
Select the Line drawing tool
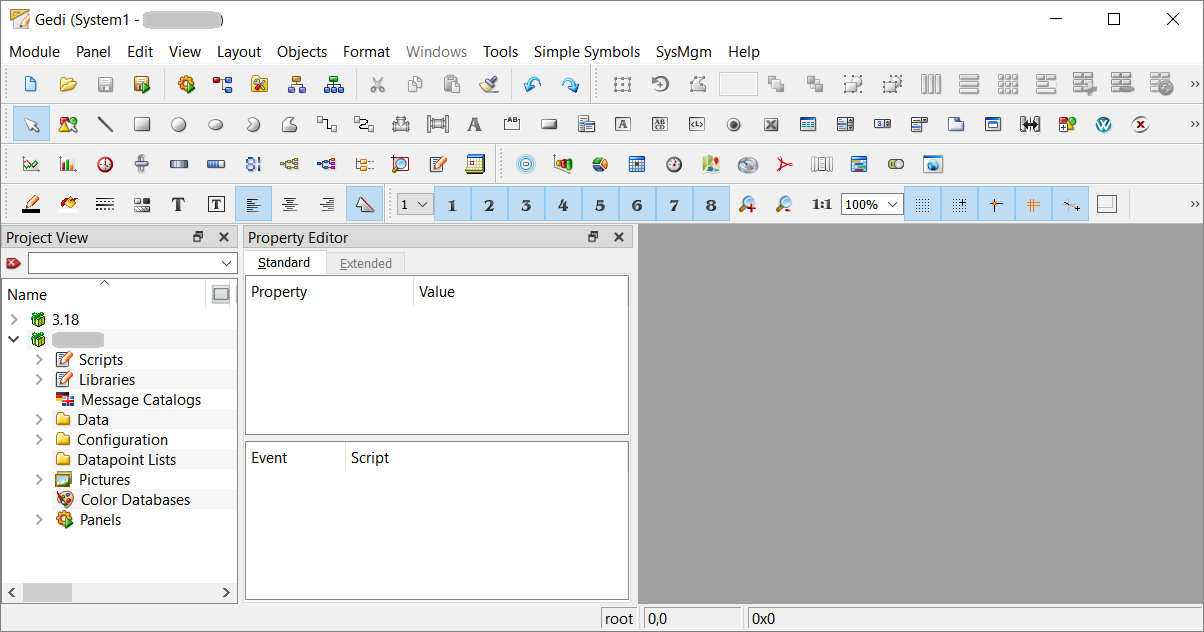point(105,124)
